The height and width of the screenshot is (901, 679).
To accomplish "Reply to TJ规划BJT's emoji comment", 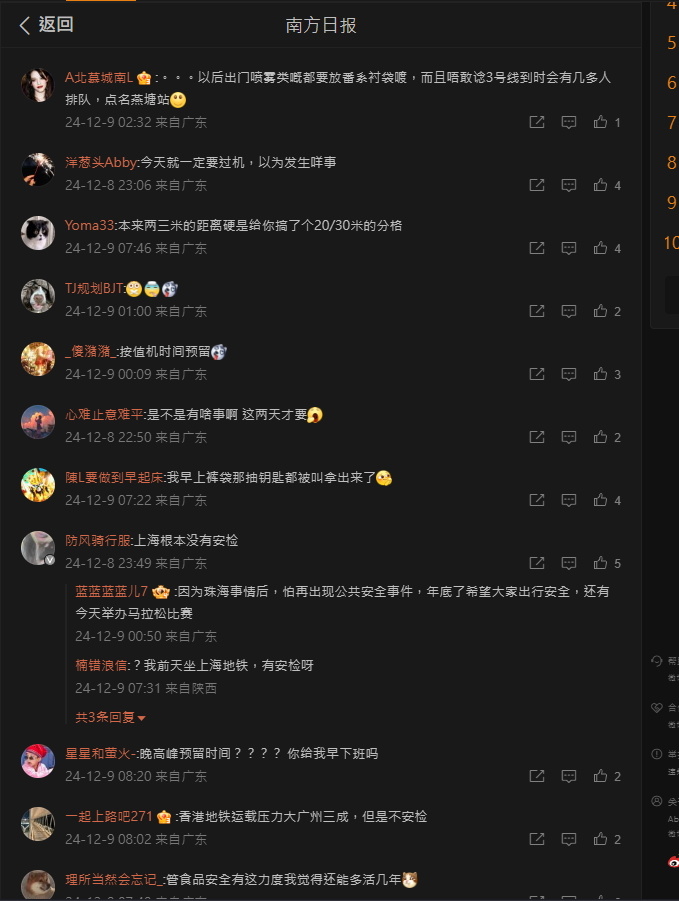I will pyautogui.click(x=569, y=311).
